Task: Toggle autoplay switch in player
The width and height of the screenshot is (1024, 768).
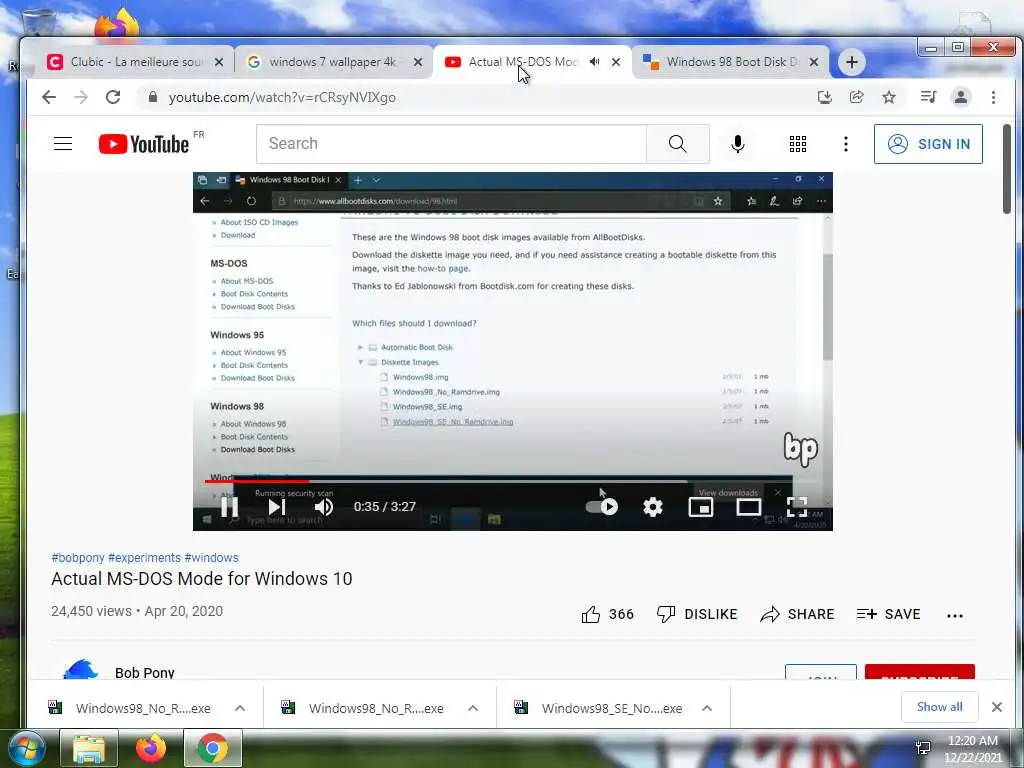Action: [601, 507]
